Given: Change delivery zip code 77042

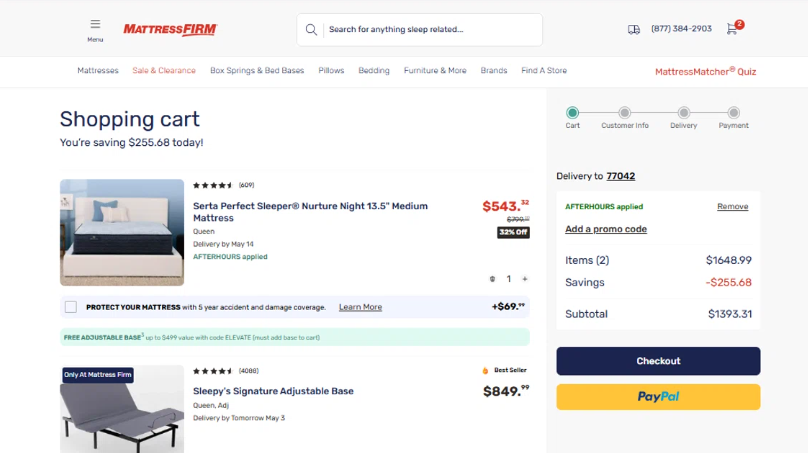Looking at the screenshot, I should pos(620,176).
